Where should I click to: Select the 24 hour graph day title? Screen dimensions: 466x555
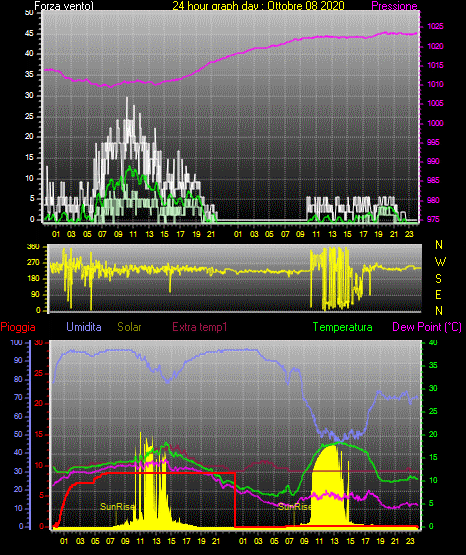tap(258, 6)
